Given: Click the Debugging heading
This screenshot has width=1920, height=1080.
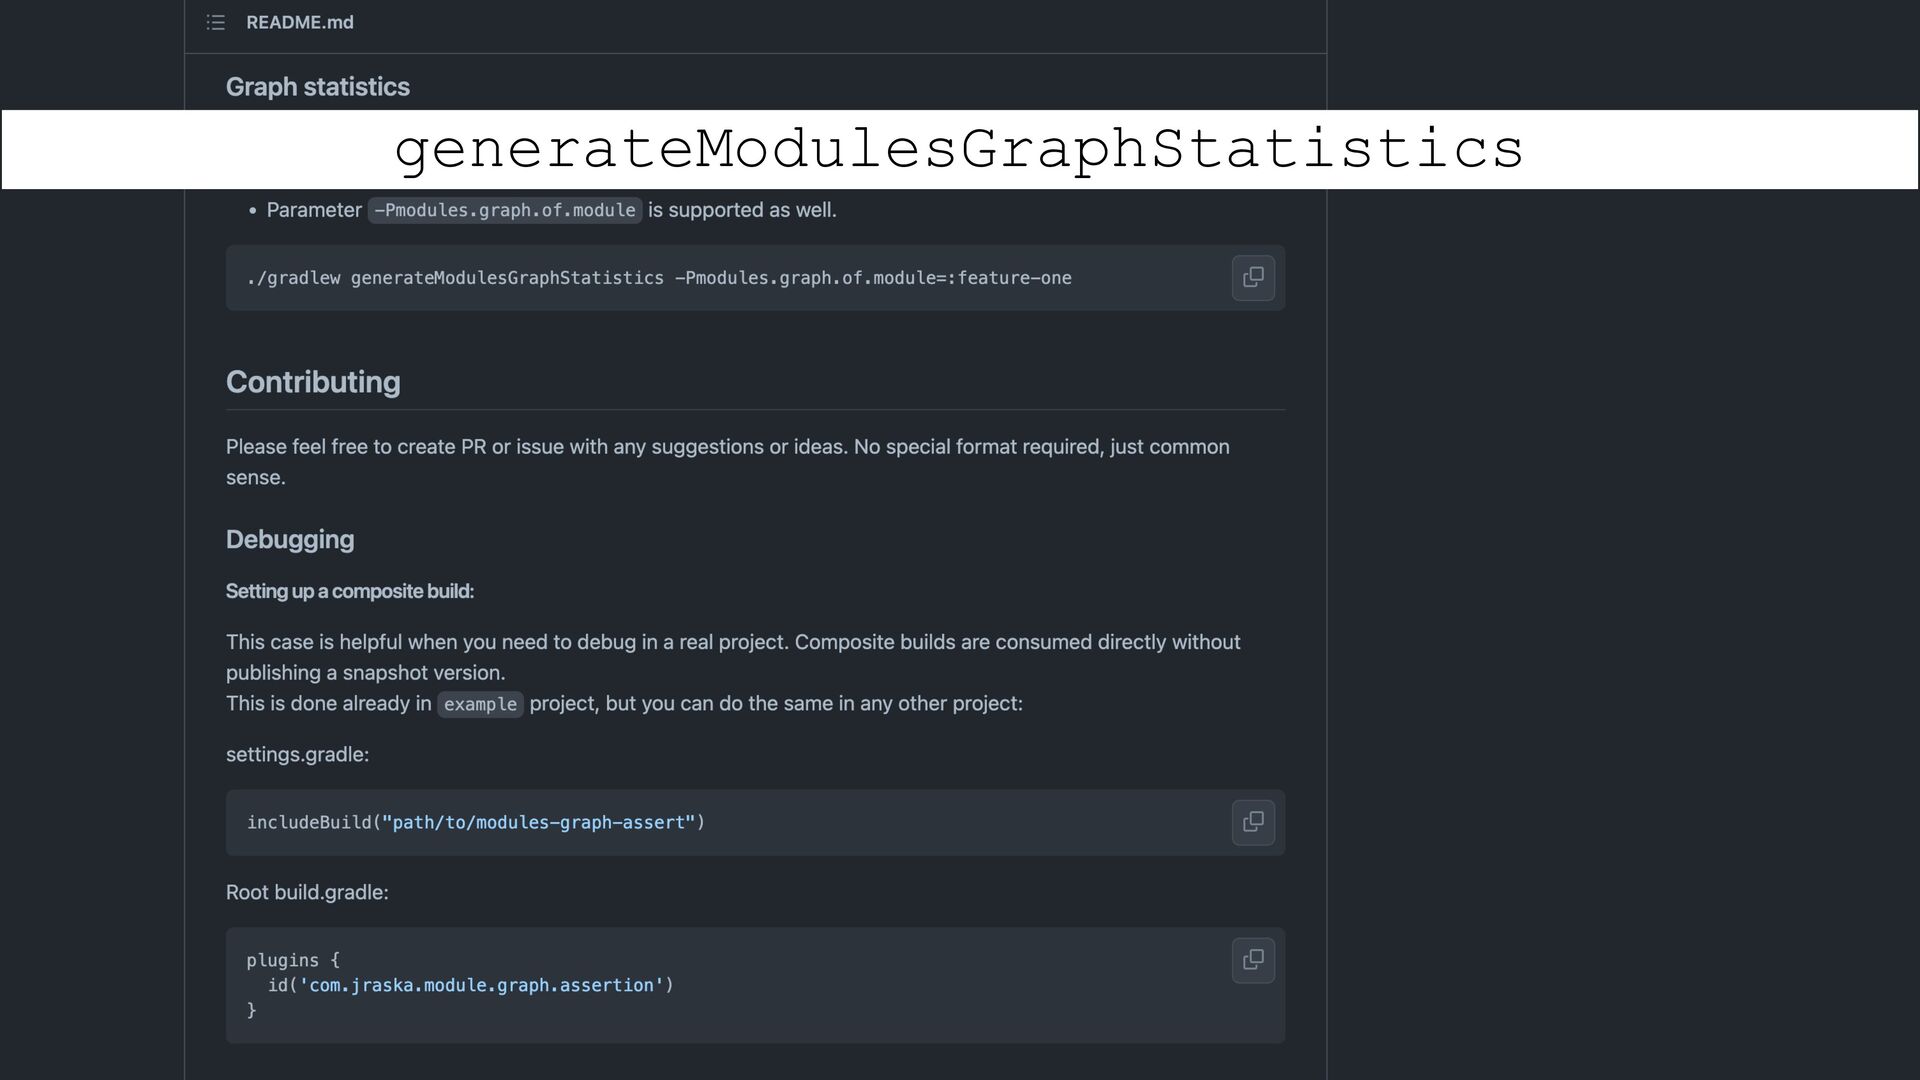Looking at the screenshot, I should pos(290,540).
